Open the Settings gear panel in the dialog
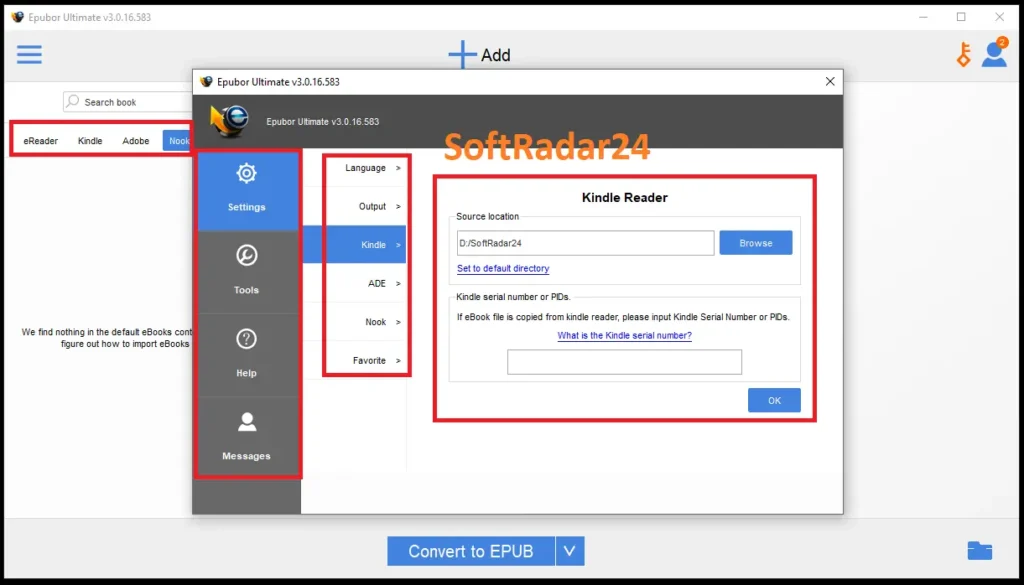The height and width of the screenshot is (585, 1024). click(246, 188)
